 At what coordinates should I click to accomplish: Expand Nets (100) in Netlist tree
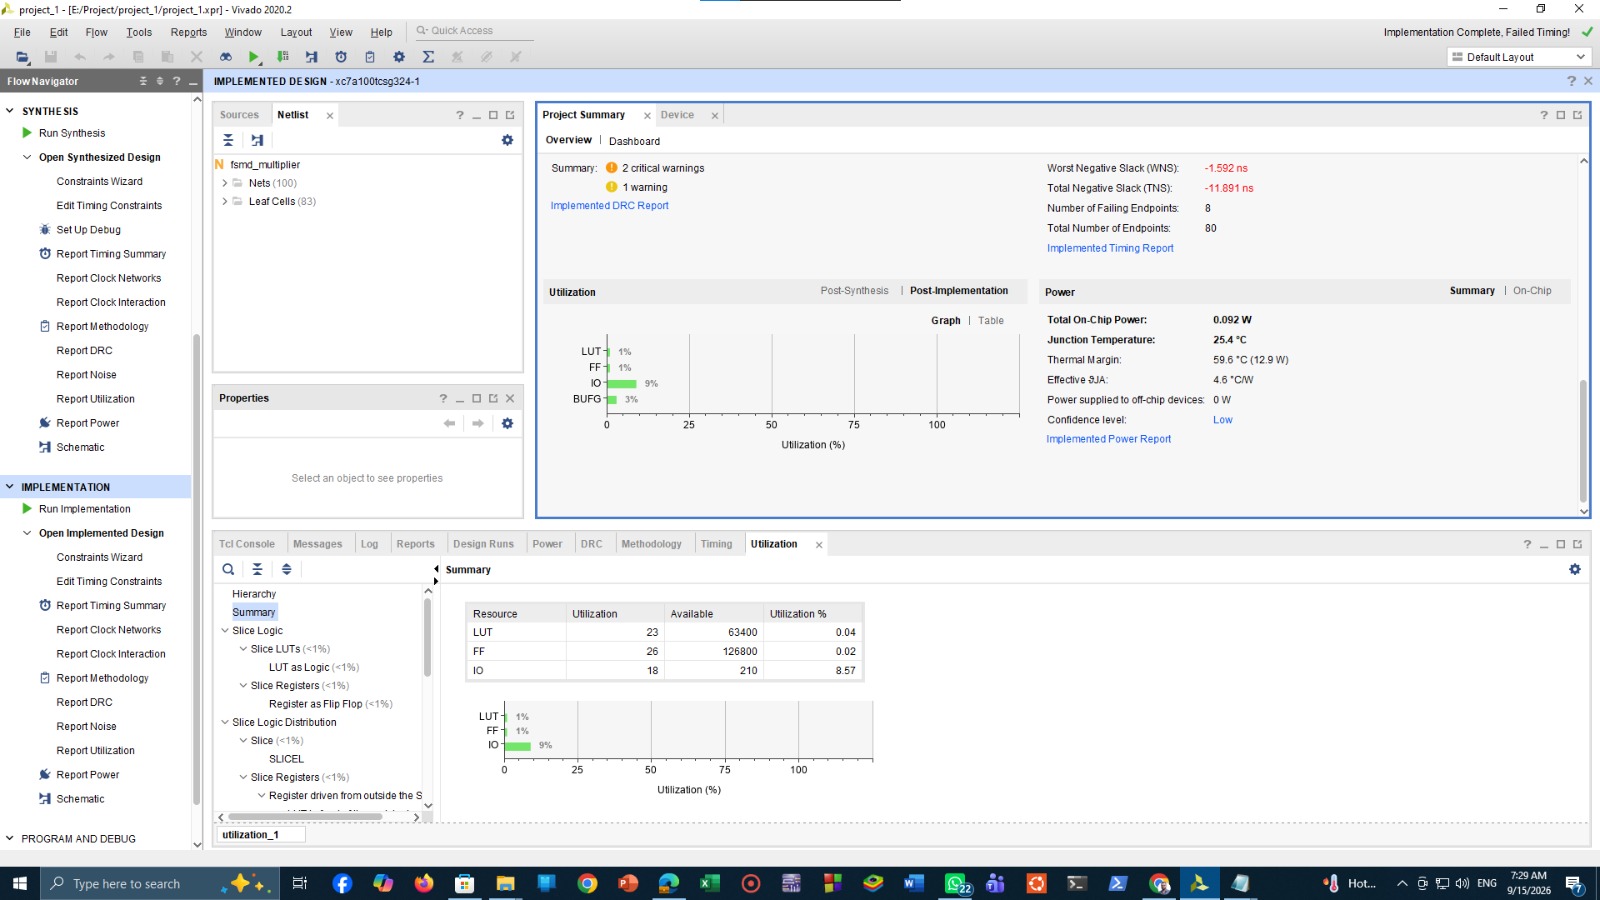coord(224,183)
